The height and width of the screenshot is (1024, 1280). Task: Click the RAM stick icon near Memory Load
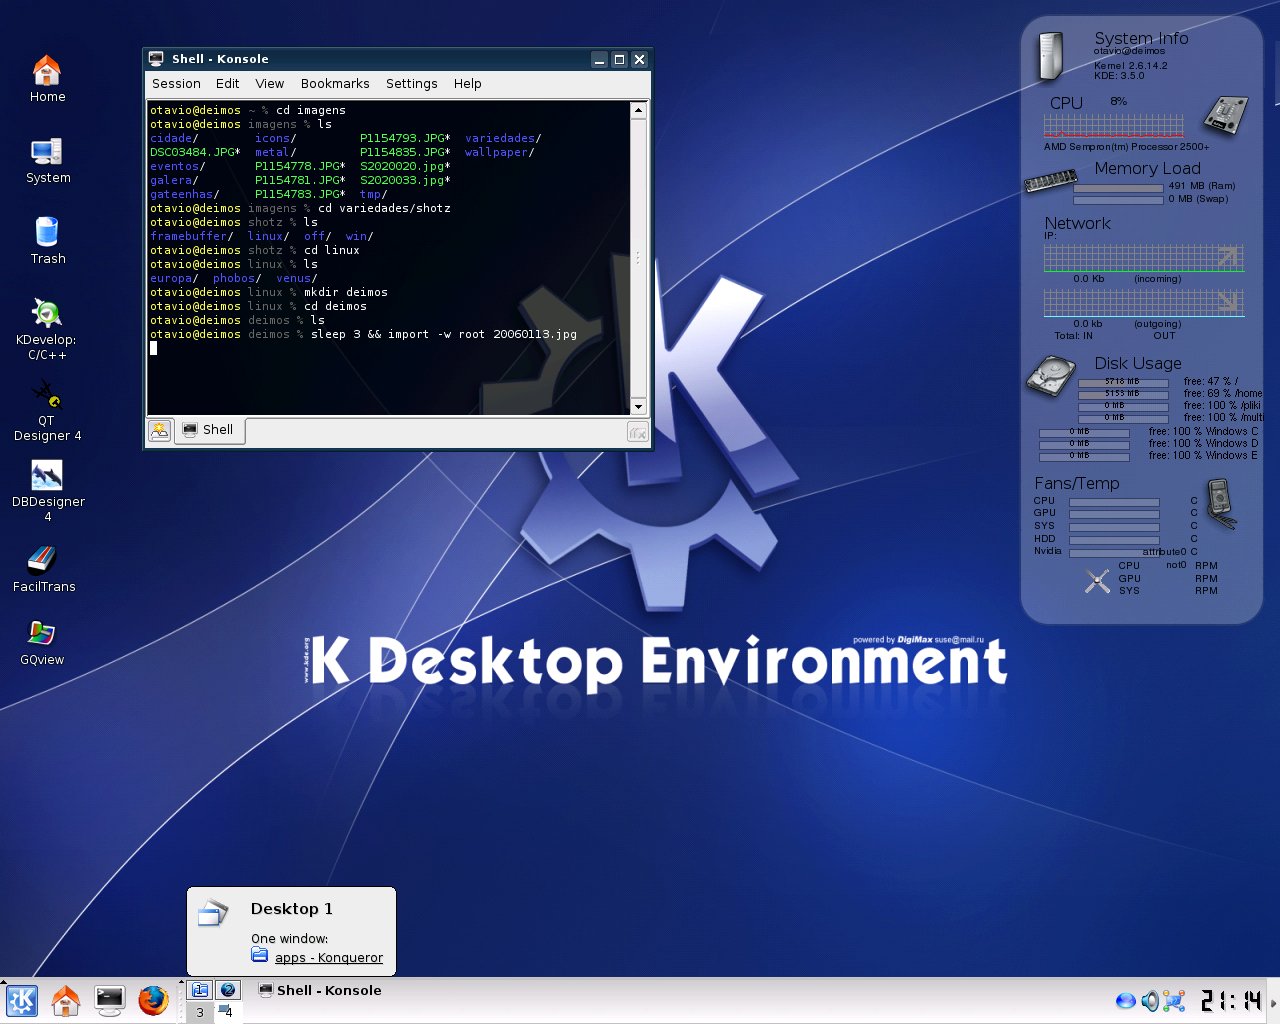tap(1050, 181)
